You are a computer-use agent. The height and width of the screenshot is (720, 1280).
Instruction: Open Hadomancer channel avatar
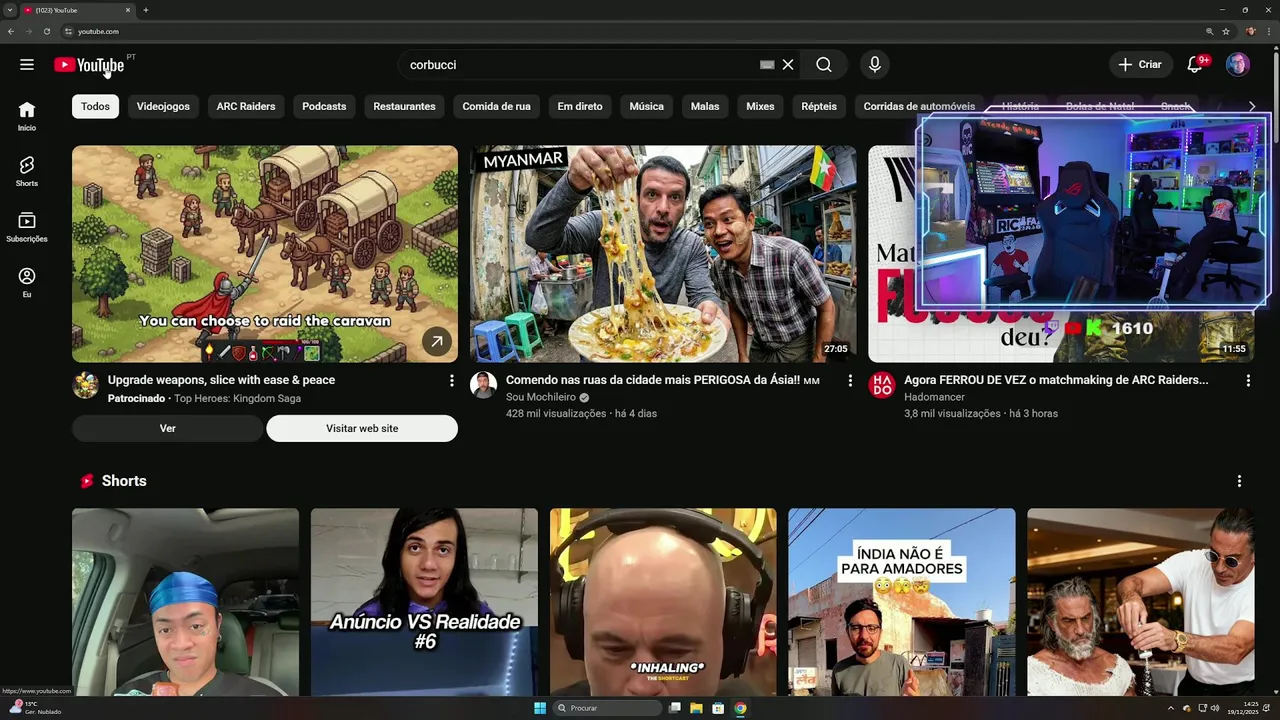pos(882,385)
